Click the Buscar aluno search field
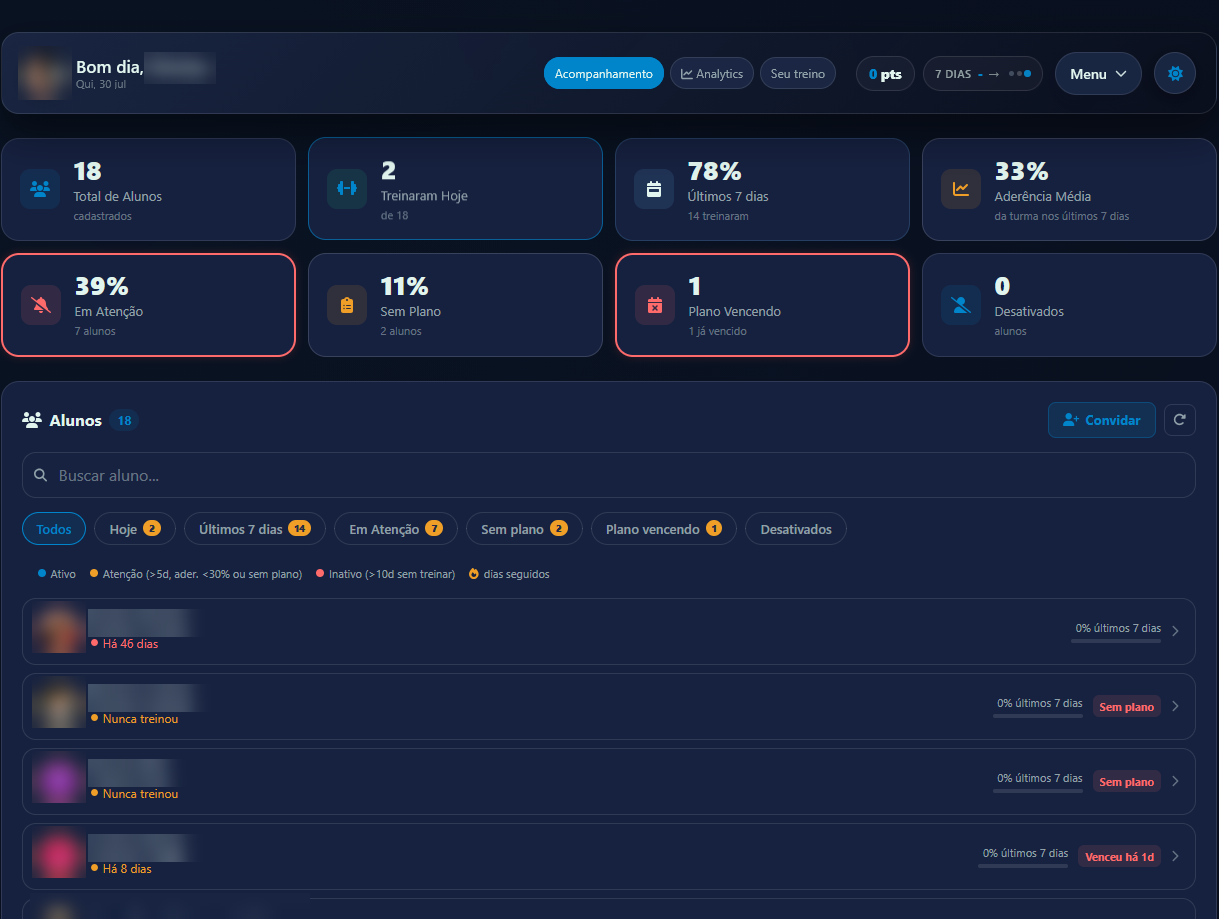 click(x=609, y=475)
